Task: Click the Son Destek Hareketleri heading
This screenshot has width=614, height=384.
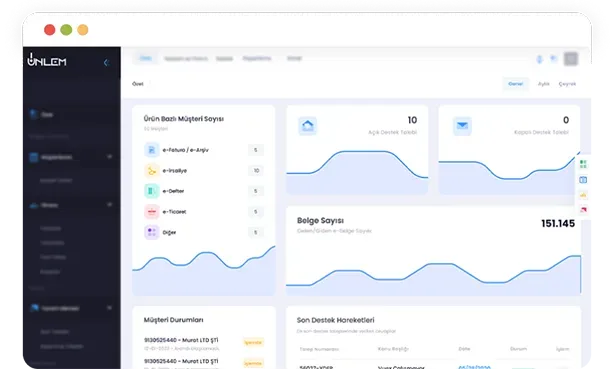Action: (336, 320)
